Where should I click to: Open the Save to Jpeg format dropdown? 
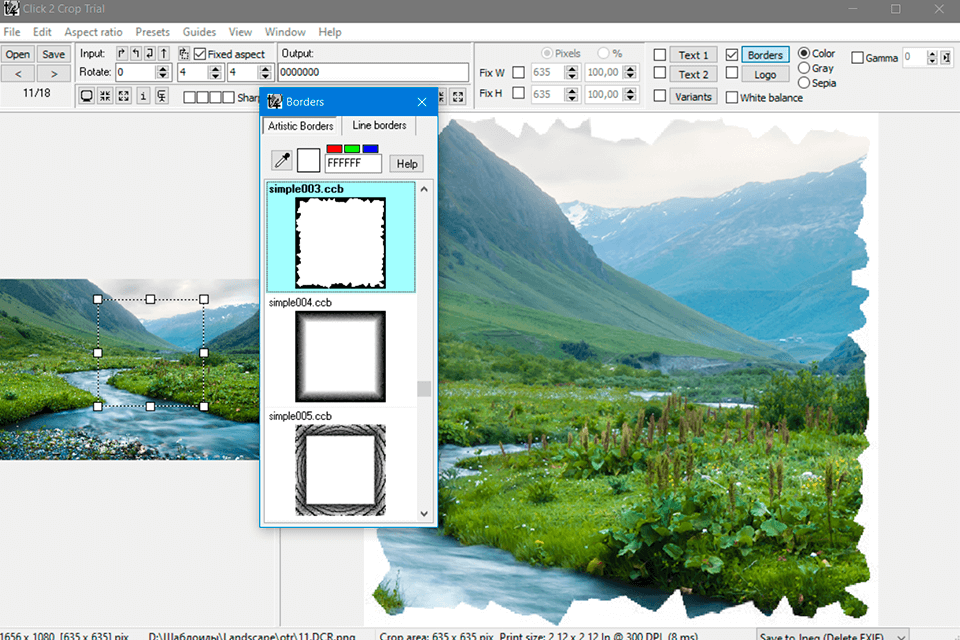pos(901,636)
